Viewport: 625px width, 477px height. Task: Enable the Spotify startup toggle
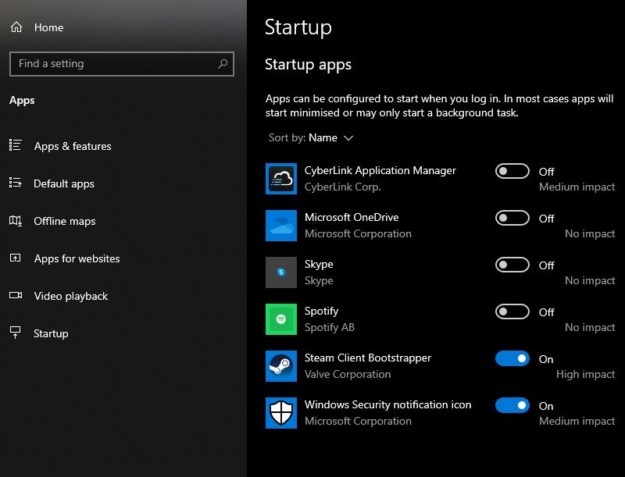[512, 312]
